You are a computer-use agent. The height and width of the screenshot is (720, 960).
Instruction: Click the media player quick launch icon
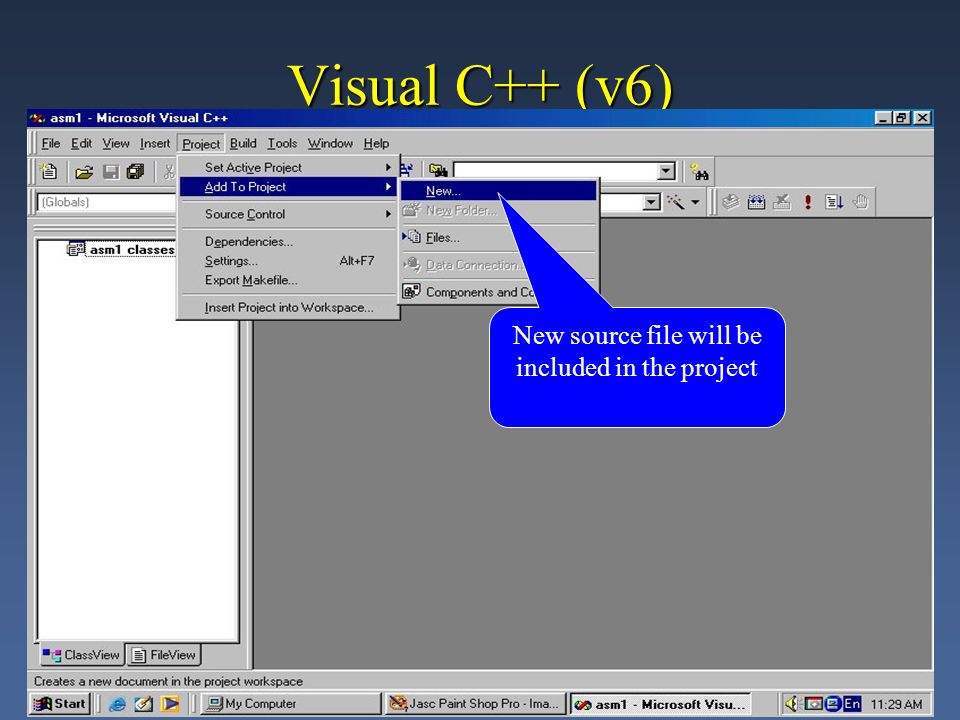[x=170, y=704]
